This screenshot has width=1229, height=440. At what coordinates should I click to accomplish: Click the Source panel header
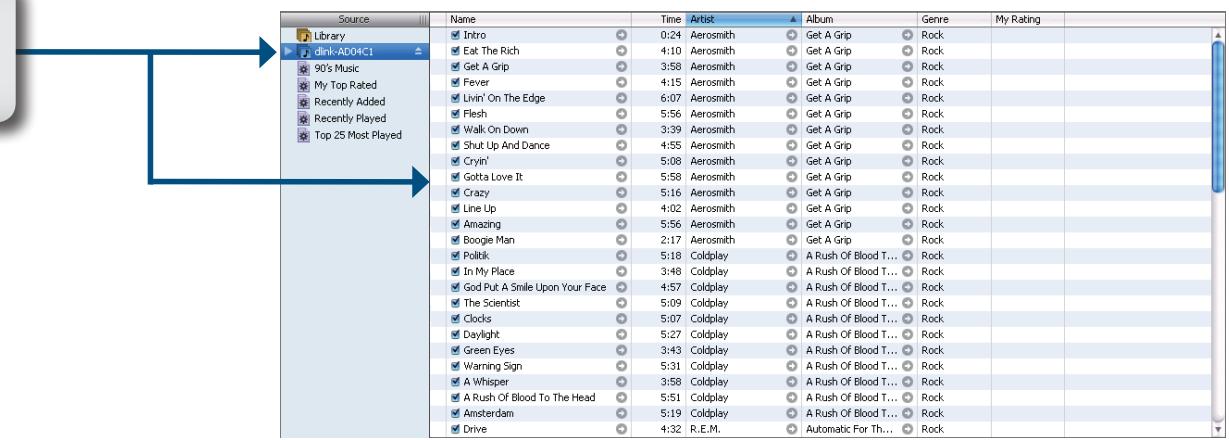click(x=355, y=19)
